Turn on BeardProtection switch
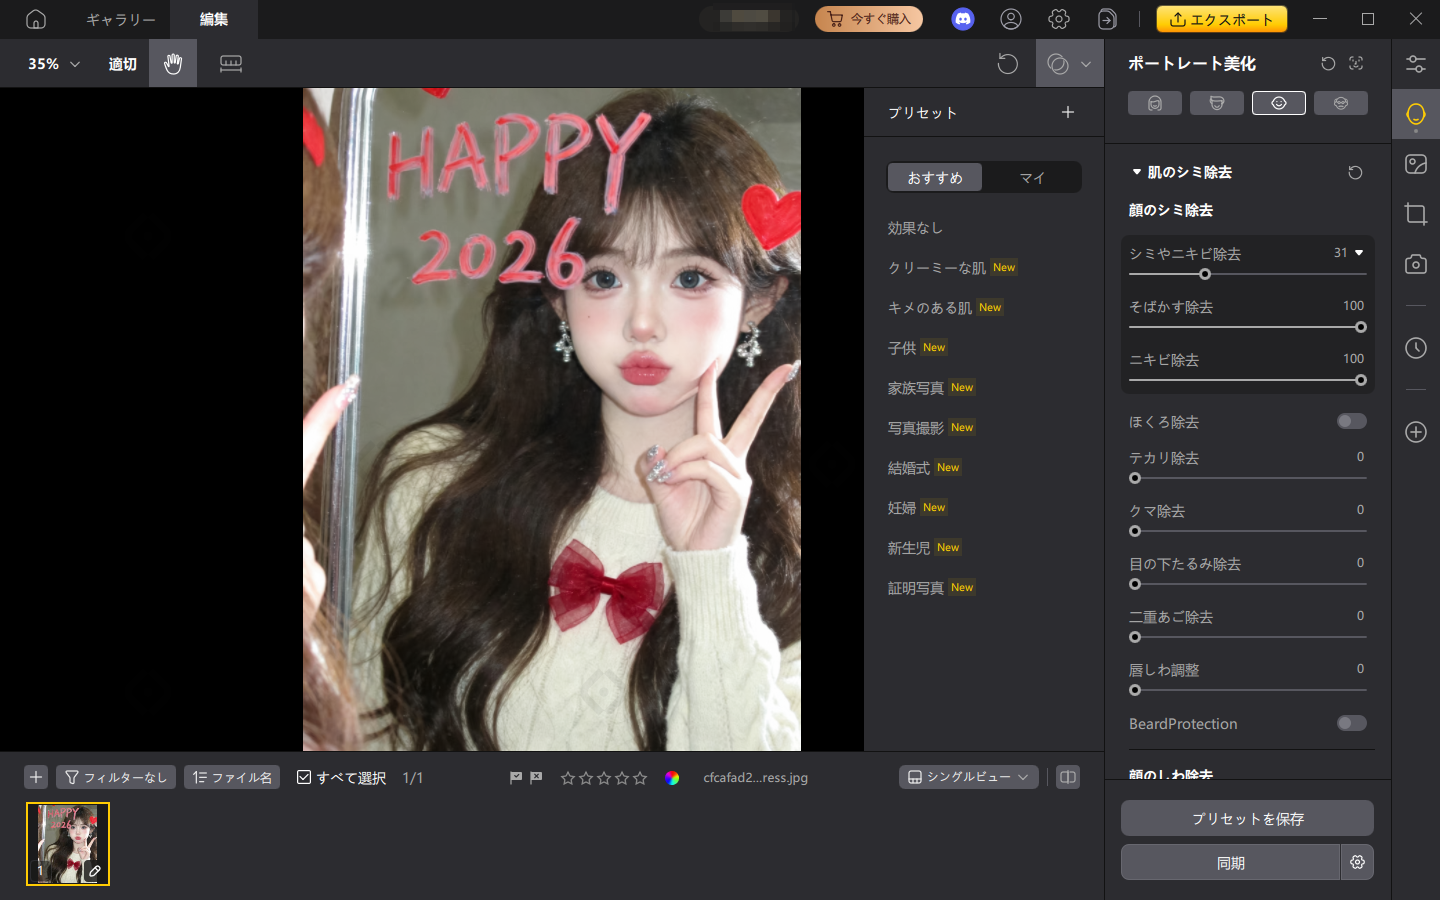1440x900 pixels. (x=1351, y=723)
